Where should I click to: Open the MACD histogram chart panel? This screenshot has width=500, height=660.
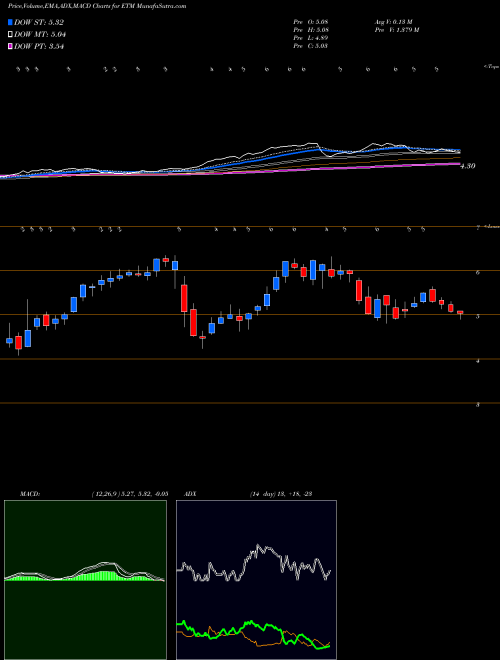(85, 580)
